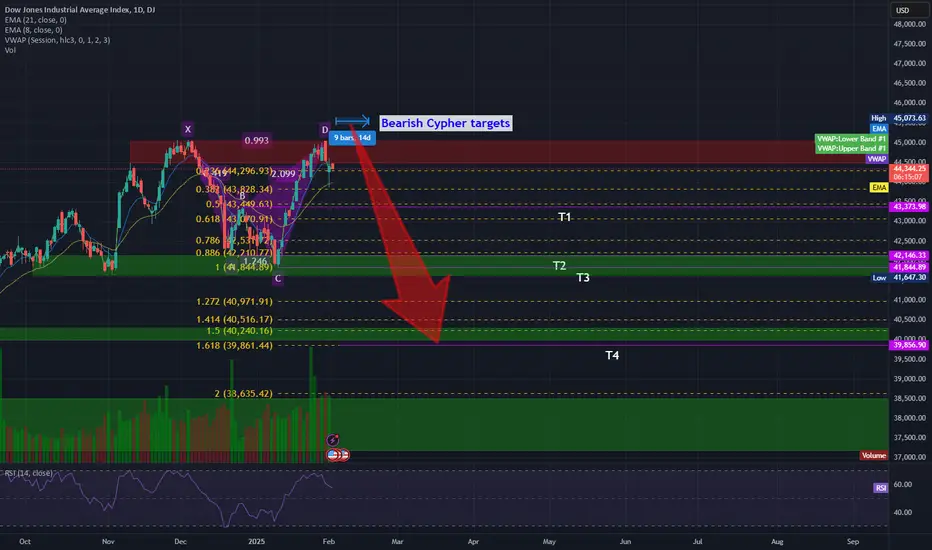Select the VWAP (Session, hlc3) indicator legend
The height and width of the screenshot is (550, 932).
click(x=57, y=40)
